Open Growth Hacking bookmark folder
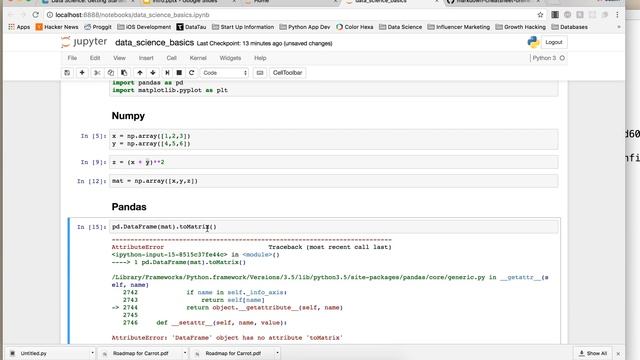The height and width of the screenshot is (360, 640). [520, 27]
